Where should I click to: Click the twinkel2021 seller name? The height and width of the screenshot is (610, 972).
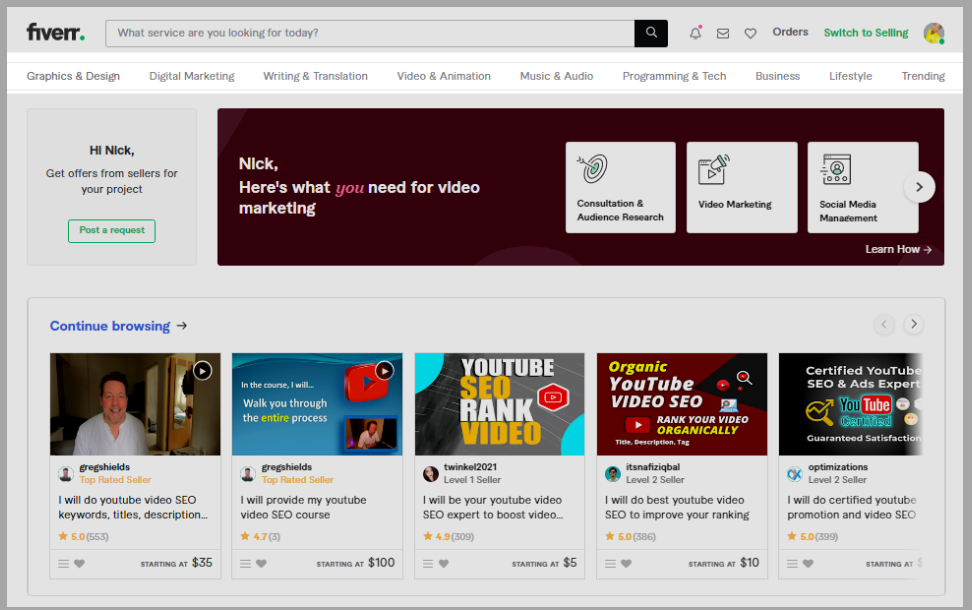[470, 467]
